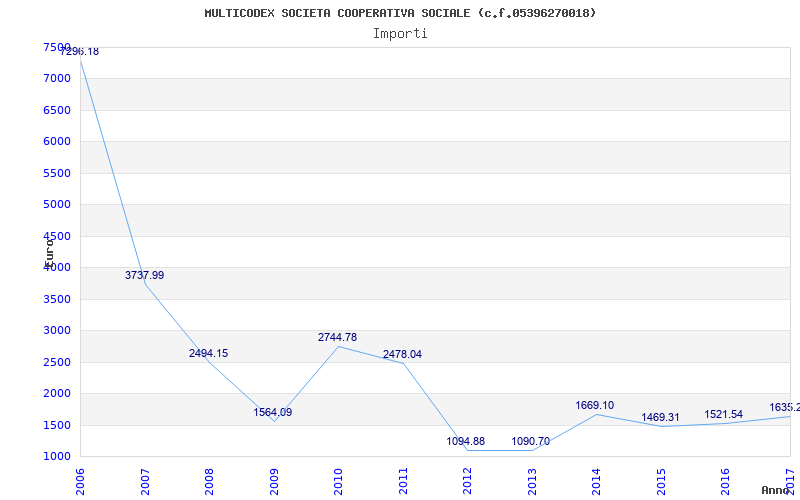Screen dimensions: 800x500
Task: Select the 1669.10 data label
Action: coord(594,406)
